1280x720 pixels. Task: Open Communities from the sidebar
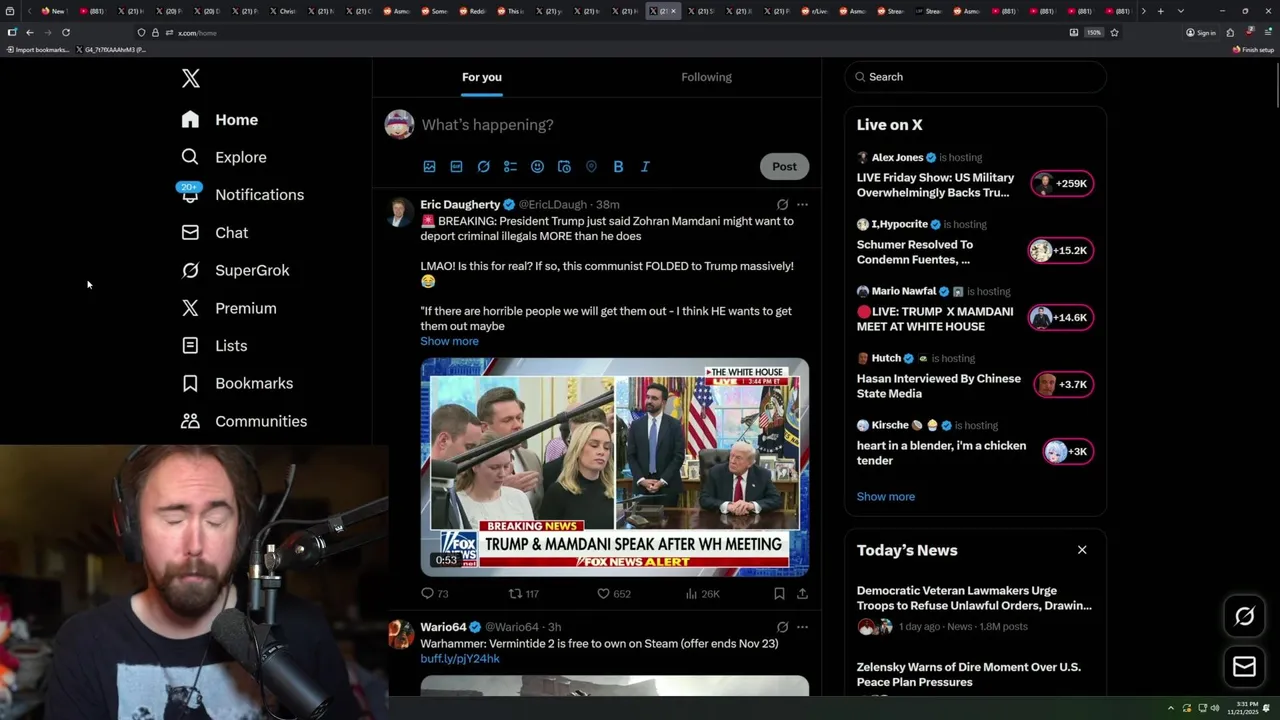pyautogui.click(x=244, y=421)
